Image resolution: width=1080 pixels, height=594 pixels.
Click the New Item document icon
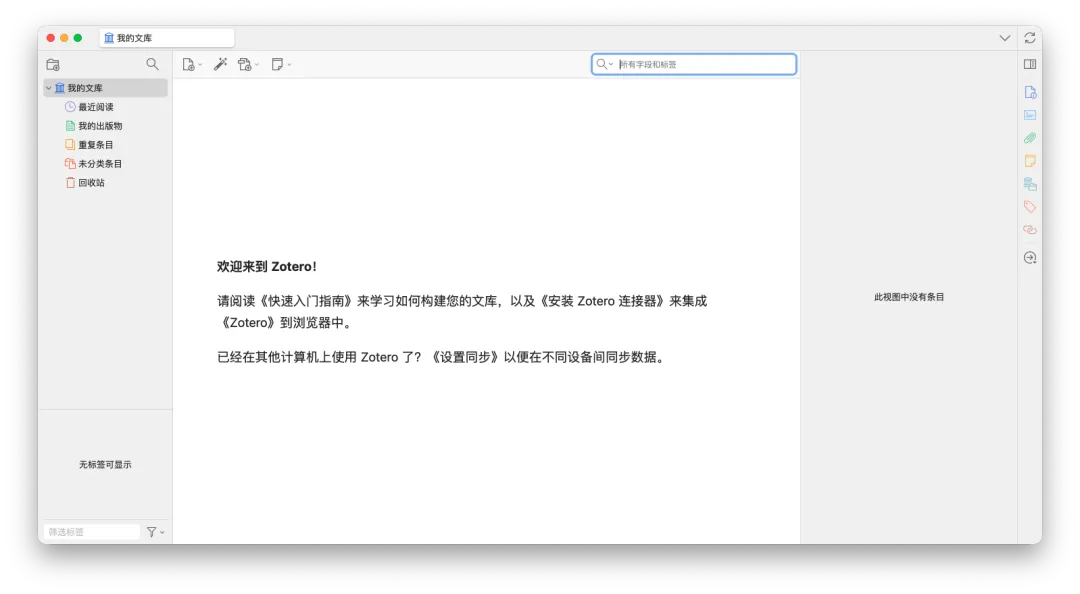click(x=188, y=65)
